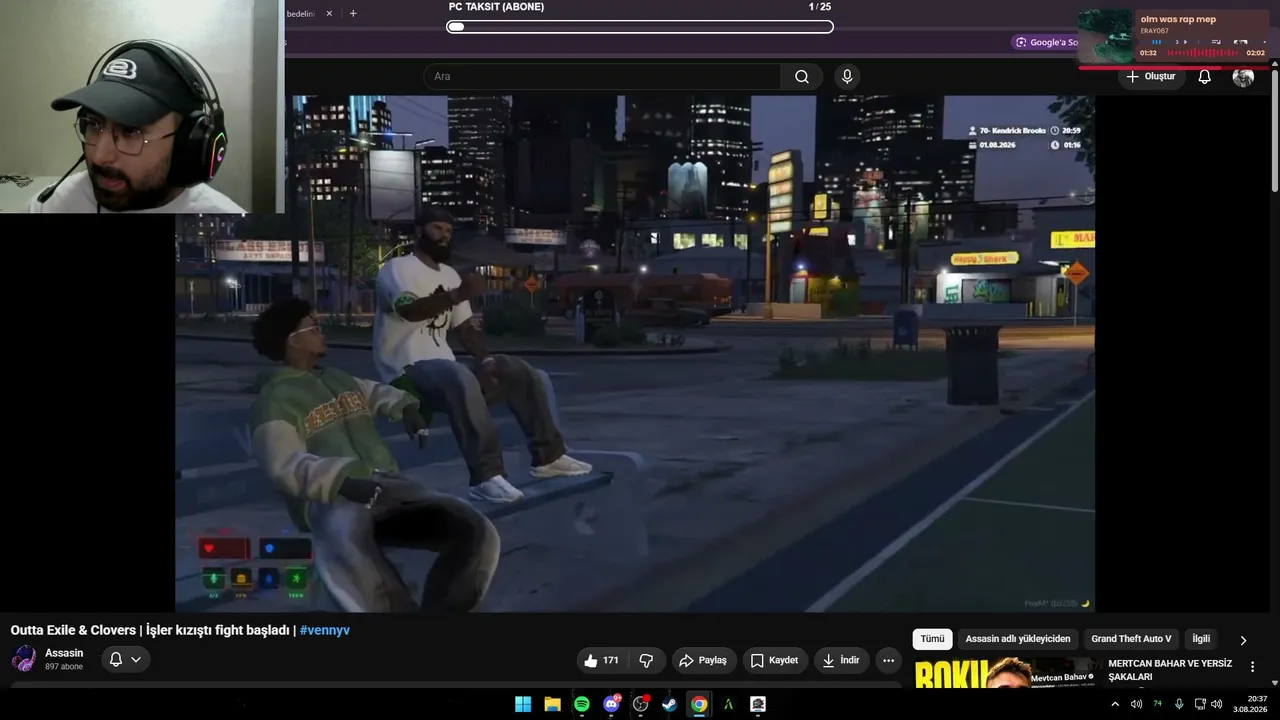Open the three-dot more actions menu beside İndir
Screen dimensions: 1280x720
pyautogui.click(x=888, y=660)
